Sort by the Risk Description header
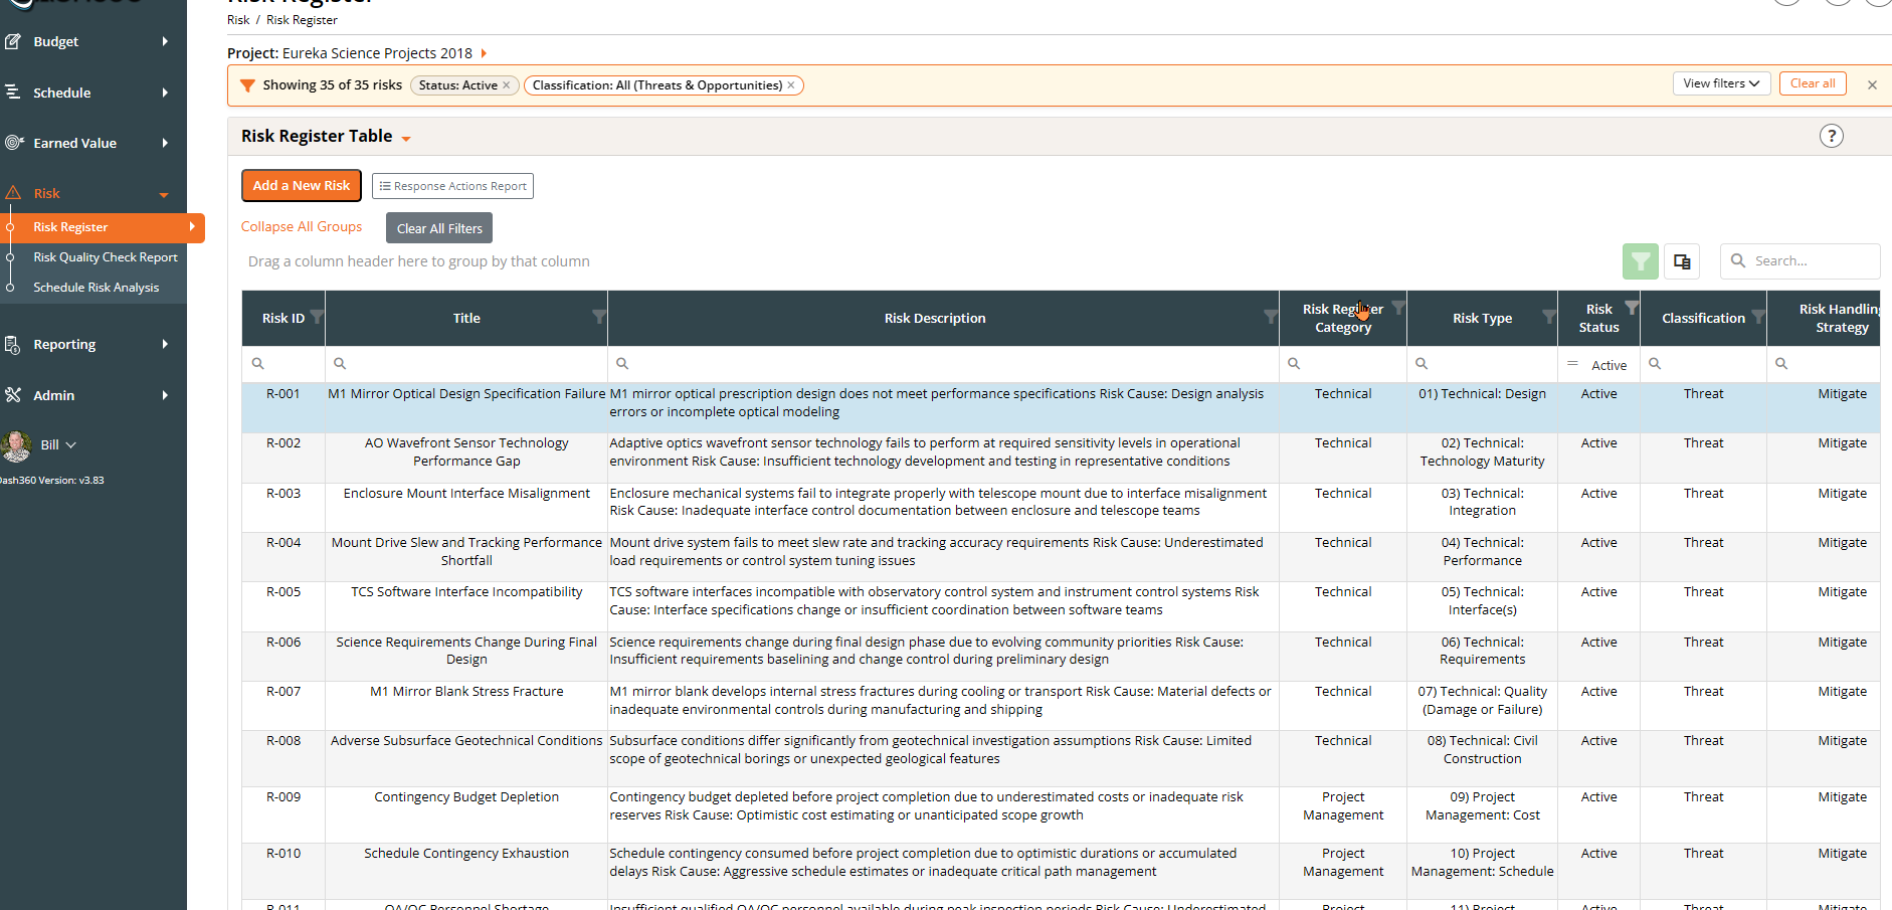The height and width of the screenshot is (910, 1892). [x=935, y=319]
